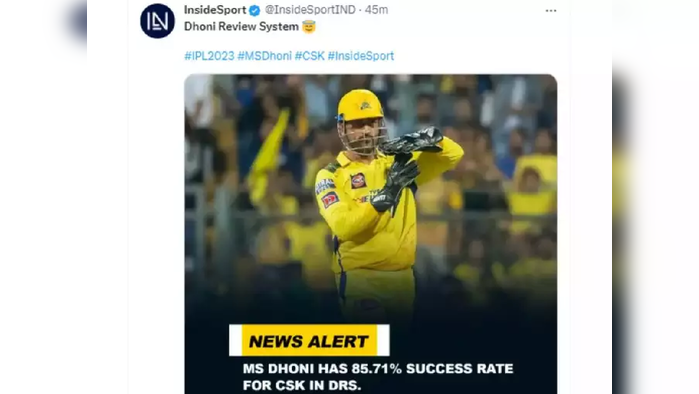Click the @InsideSportIND handle
This screenshot has width=699, height=394.
[x=310, y=10]
